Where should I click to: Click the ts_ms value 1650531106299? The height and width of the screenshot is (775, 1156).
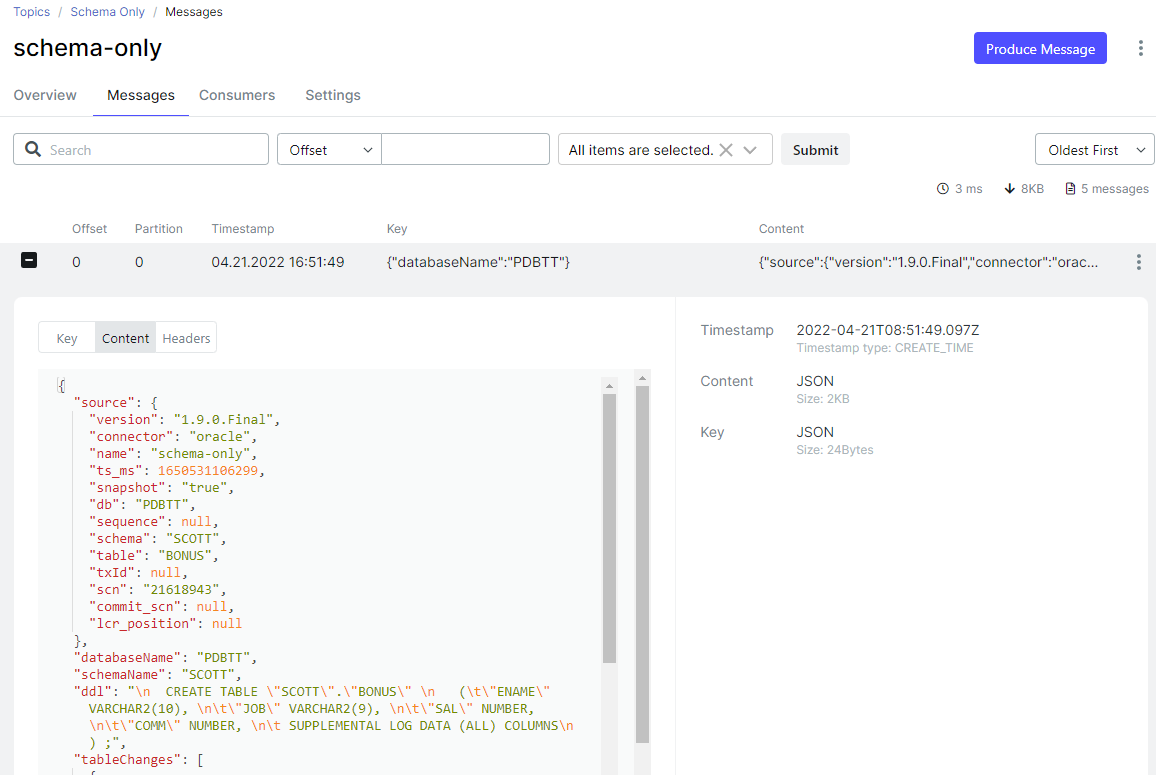pos(208,470)
